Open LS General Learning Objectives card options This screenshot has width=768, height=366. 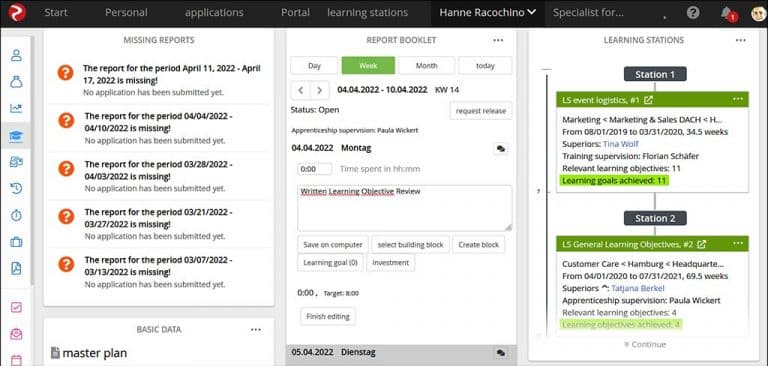tap(738, 244)
